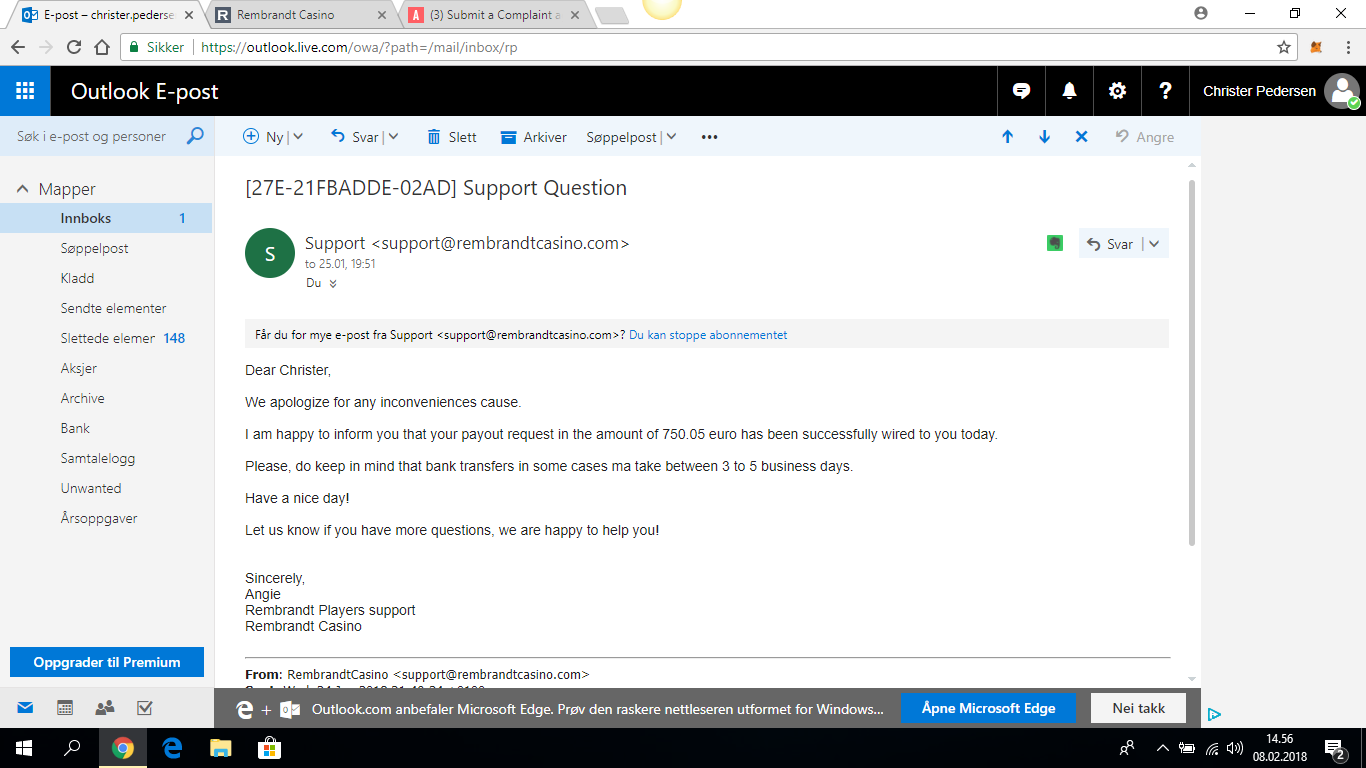The height and width of the screenshot is (768, 1366).
Task: Click the Chrome address bar URL
Action: pos(359,47)
